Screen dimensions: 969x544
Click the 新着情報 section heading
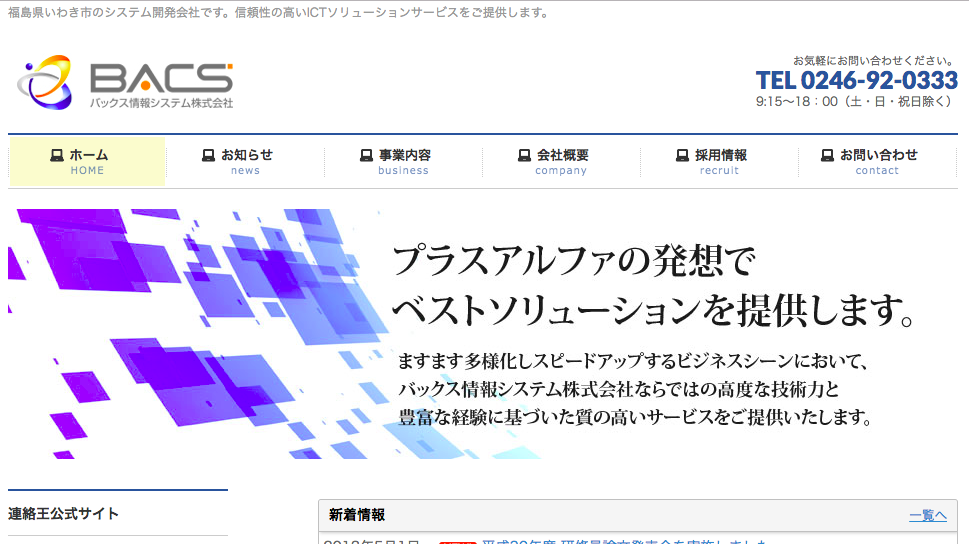[357, 515]
